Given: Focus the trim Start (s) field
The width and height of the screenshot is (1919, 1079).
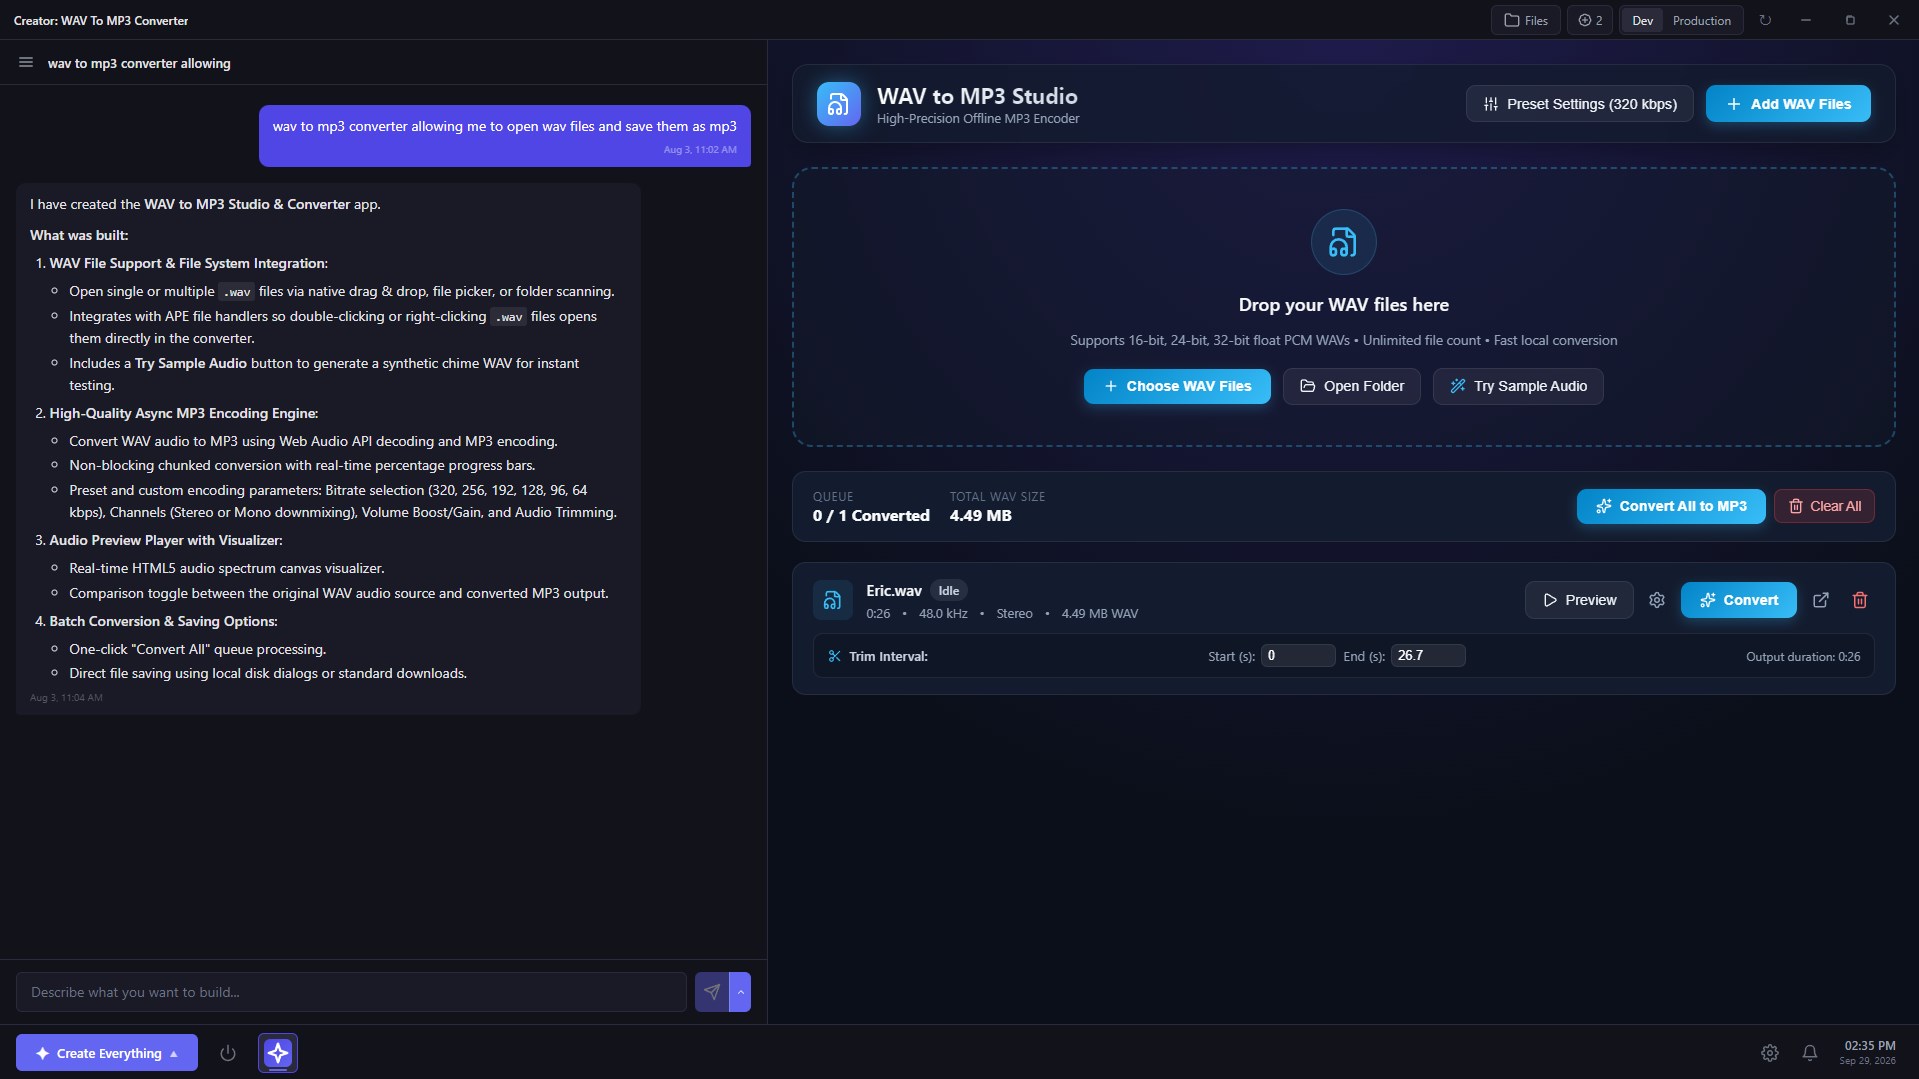Looking at the screenshot, I should pos(1298,656).
